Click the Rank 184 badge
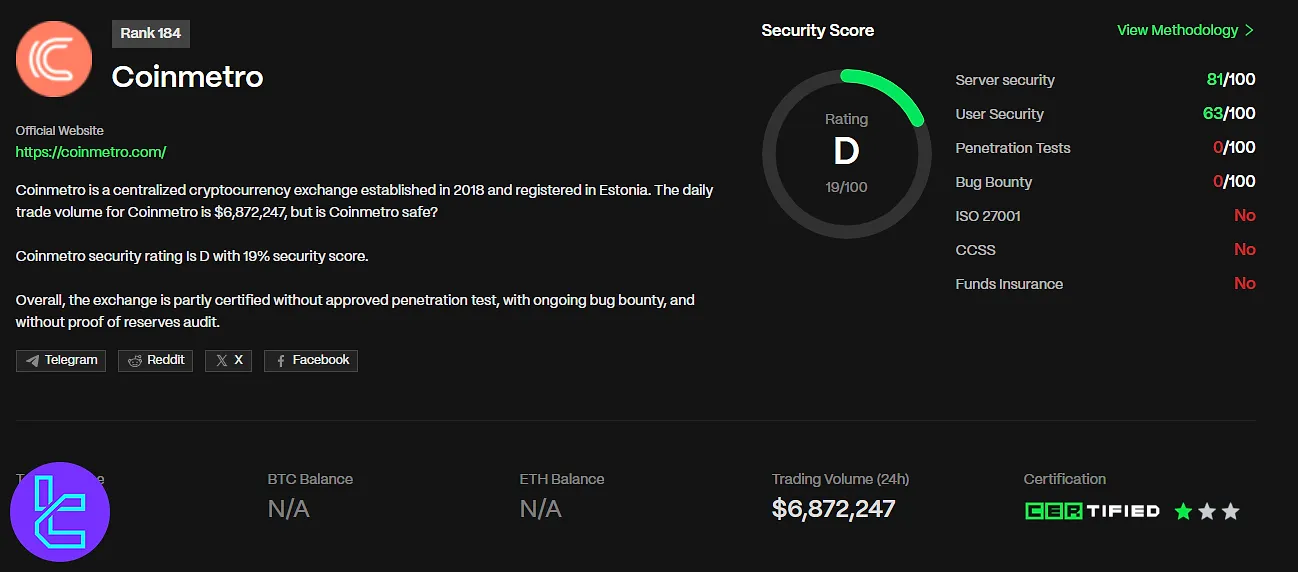This screenshot has width=1298, height=572. 151,33
